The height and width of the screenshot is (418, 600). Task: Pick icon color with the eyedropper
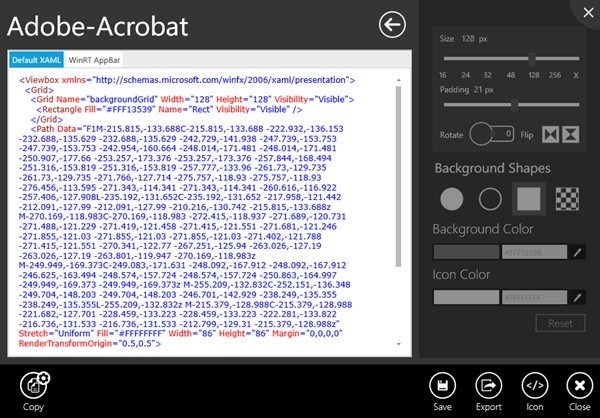point(577,297)
